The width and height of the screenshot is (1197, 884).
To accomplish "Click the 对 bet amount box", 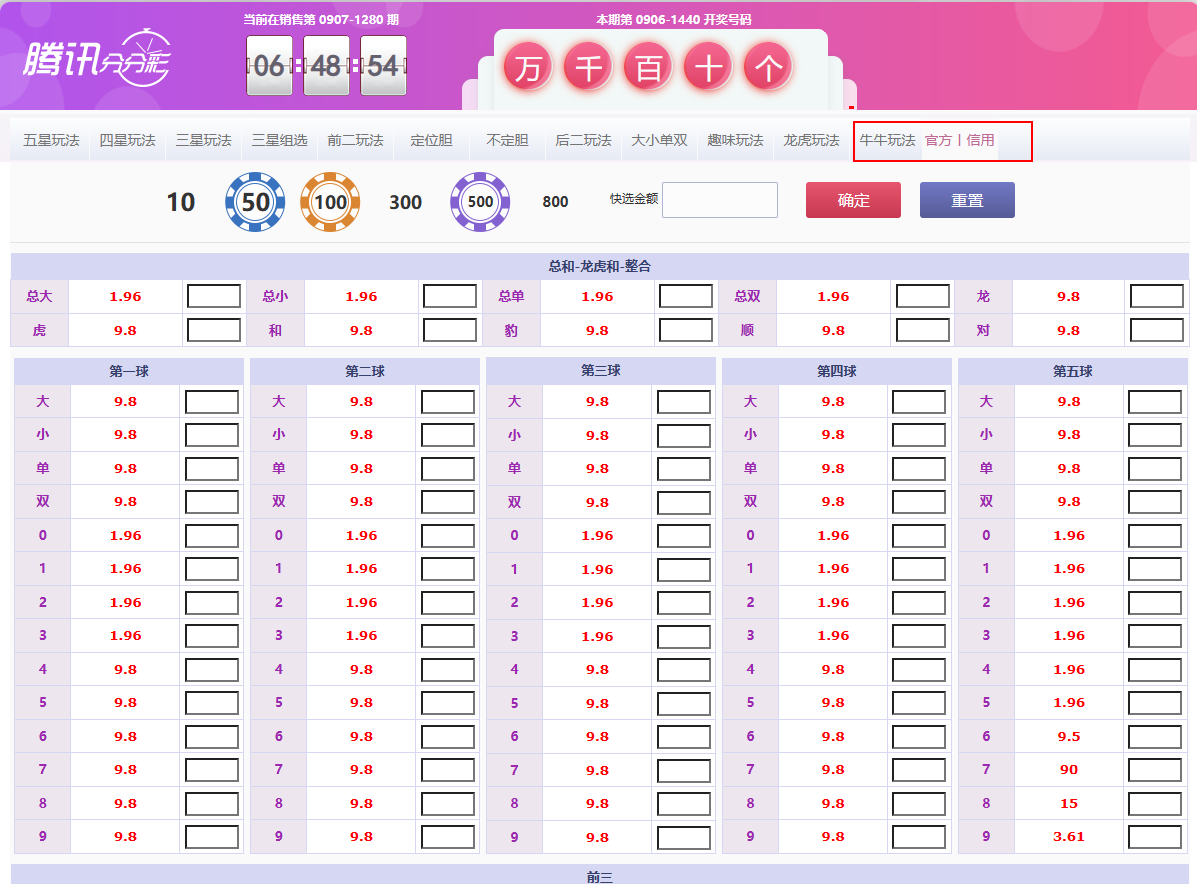I will pos(1157,330).
